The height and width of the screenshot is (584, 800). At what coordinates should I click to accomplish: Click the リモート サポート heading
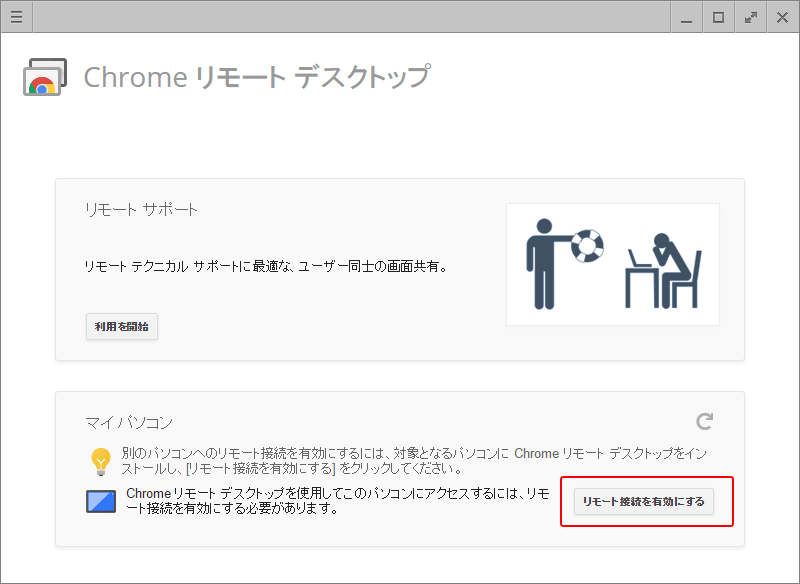141,210
